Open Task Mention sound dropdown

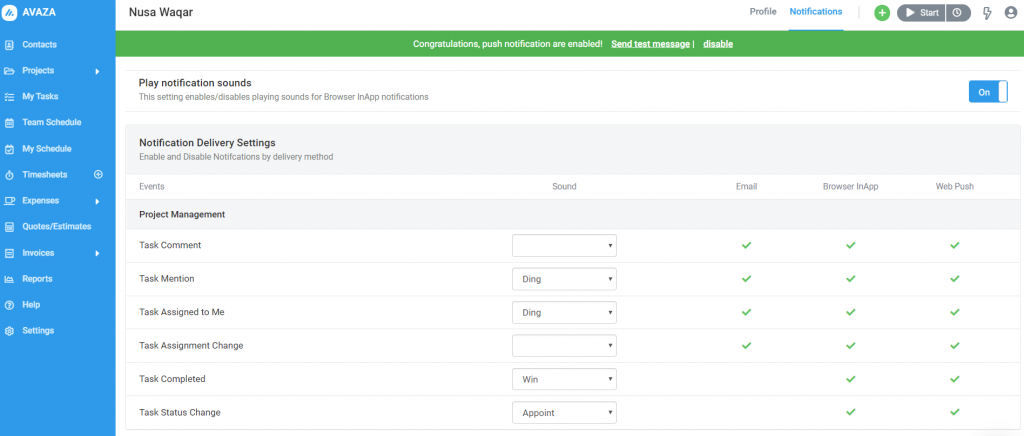[564, 279]
